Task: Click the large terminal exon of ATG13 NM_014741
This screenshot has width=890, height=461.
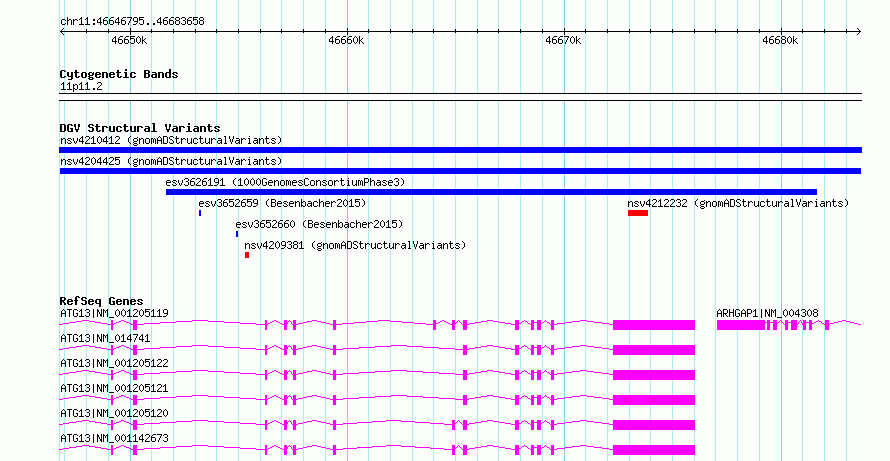Action: point(654,350)
